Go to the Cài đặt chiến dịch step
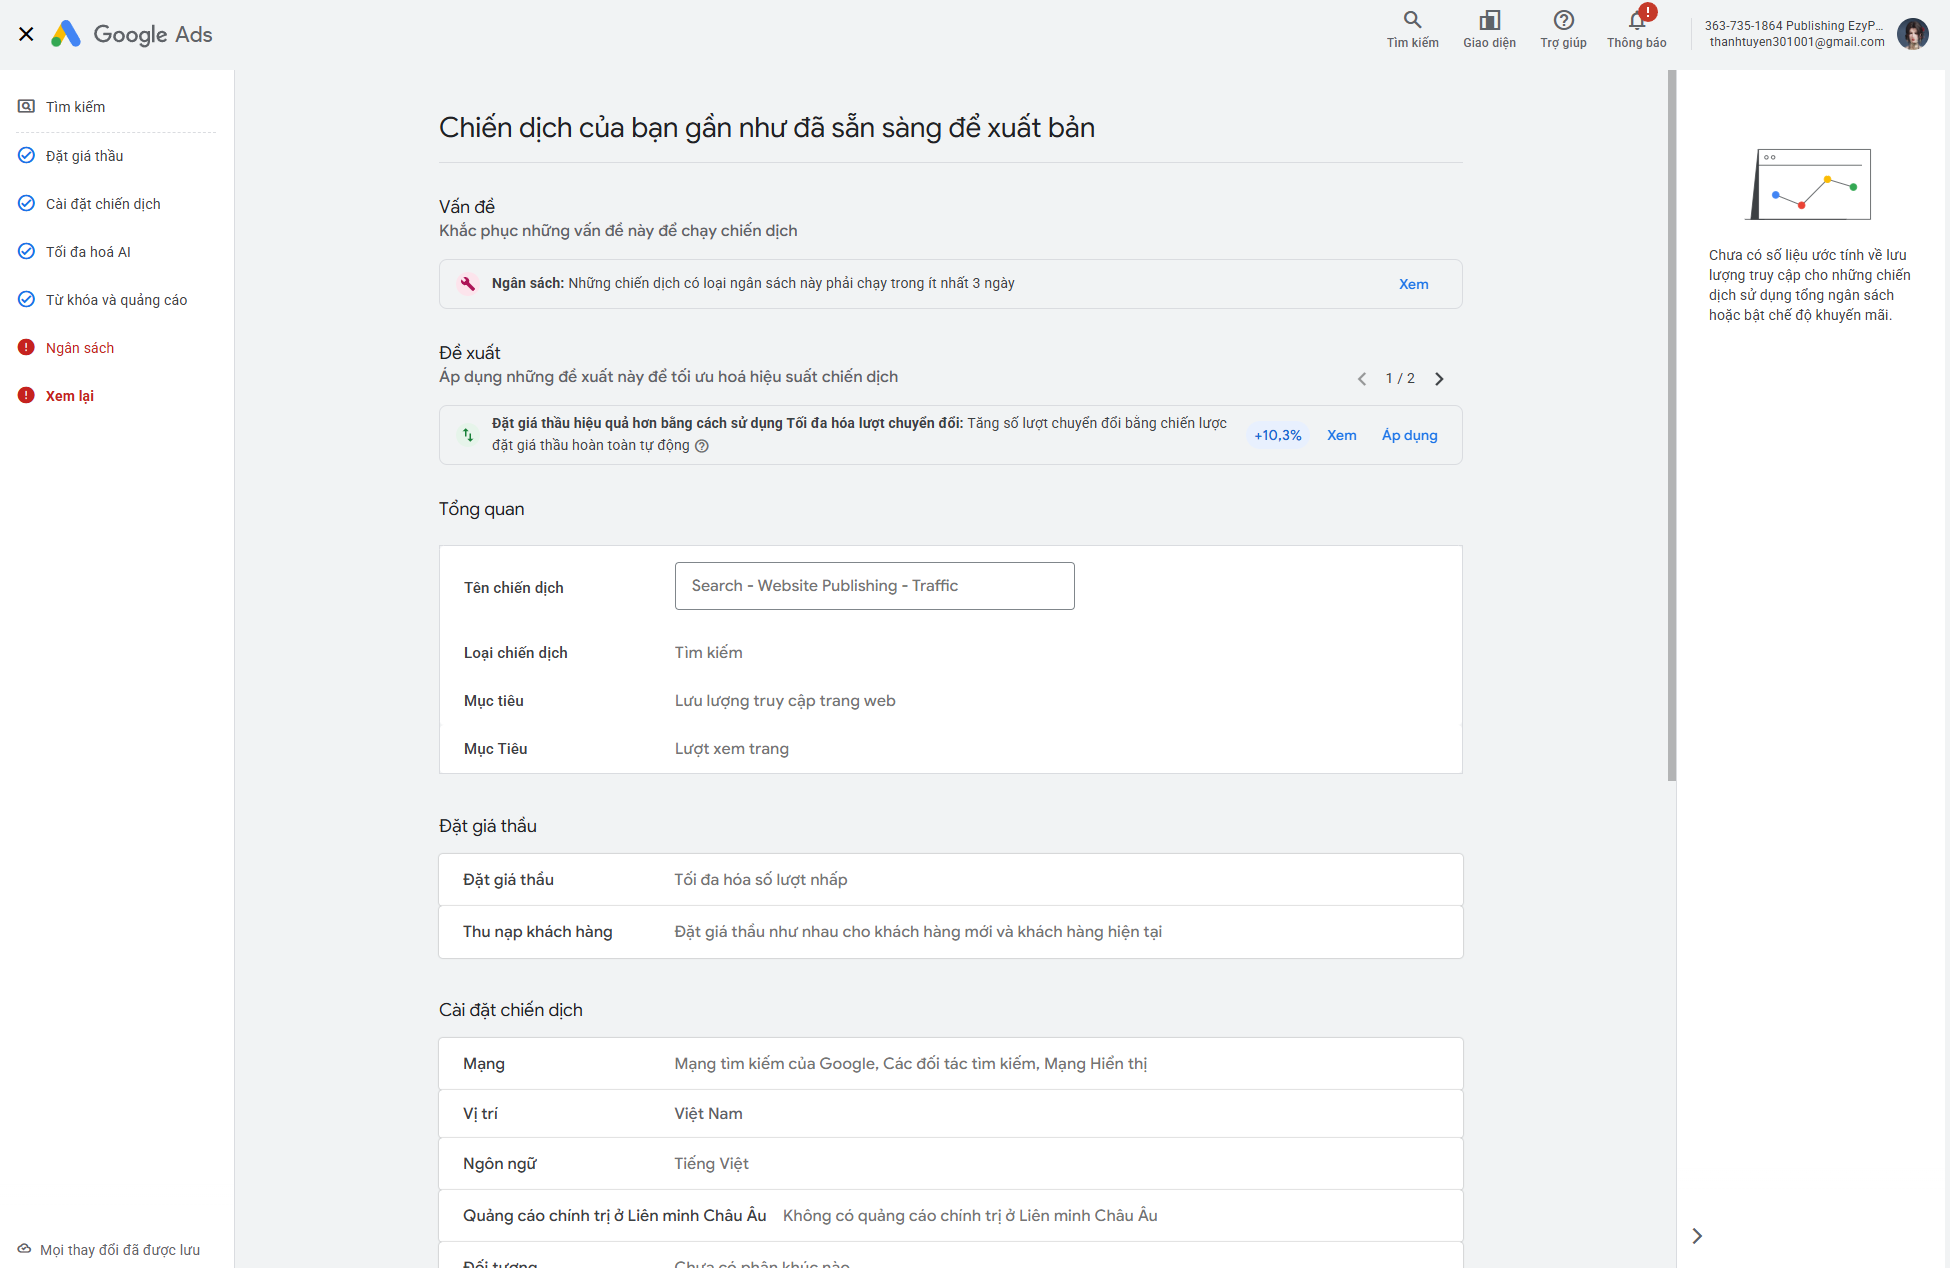1950x1268 pixels. coord(103,204)
